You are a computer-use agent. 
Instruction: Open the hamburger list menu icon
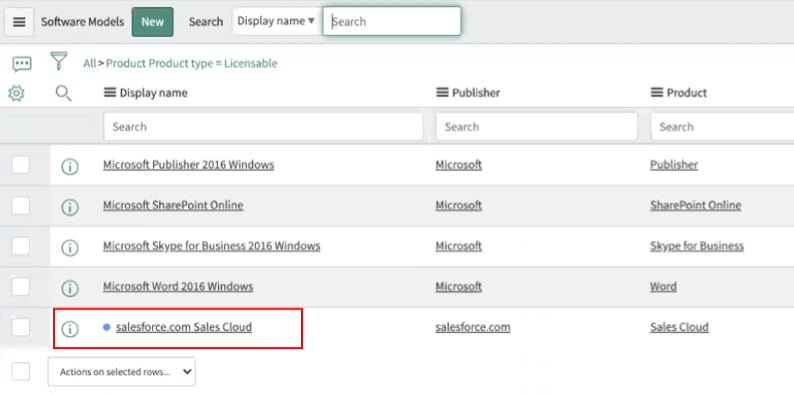tap(19, 22)
